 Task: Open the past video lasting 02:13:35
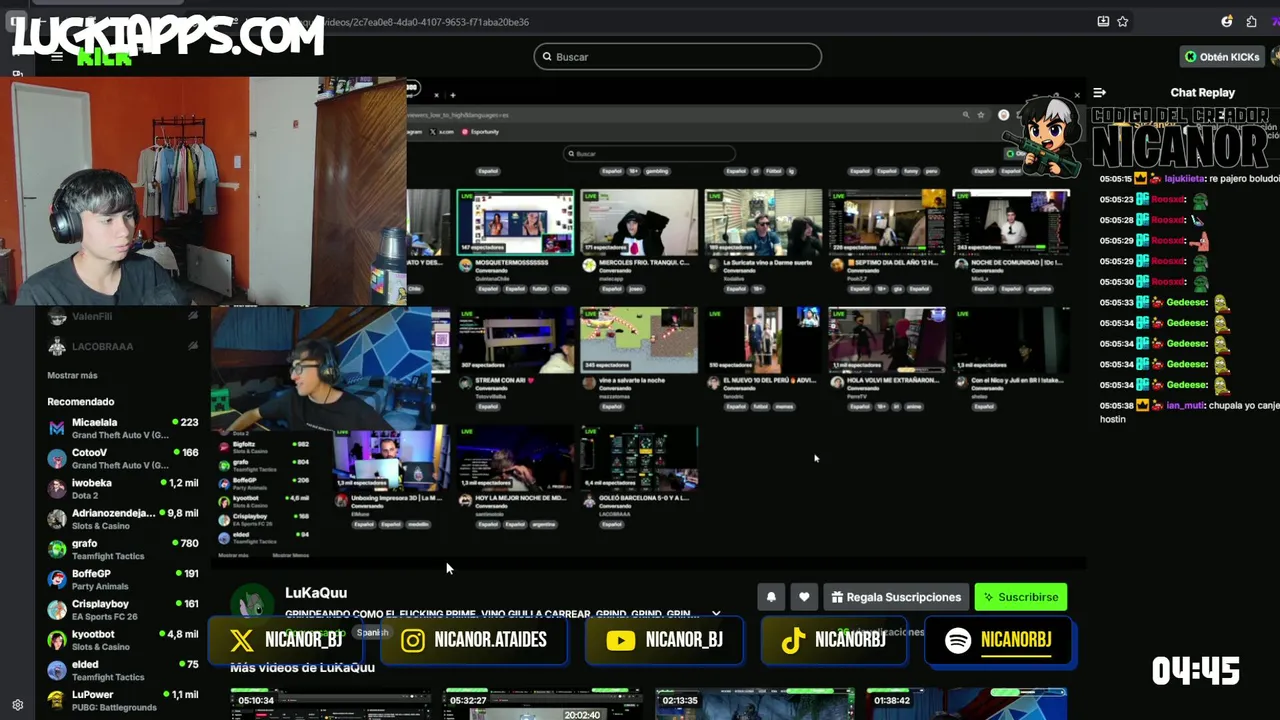point(755,703)
